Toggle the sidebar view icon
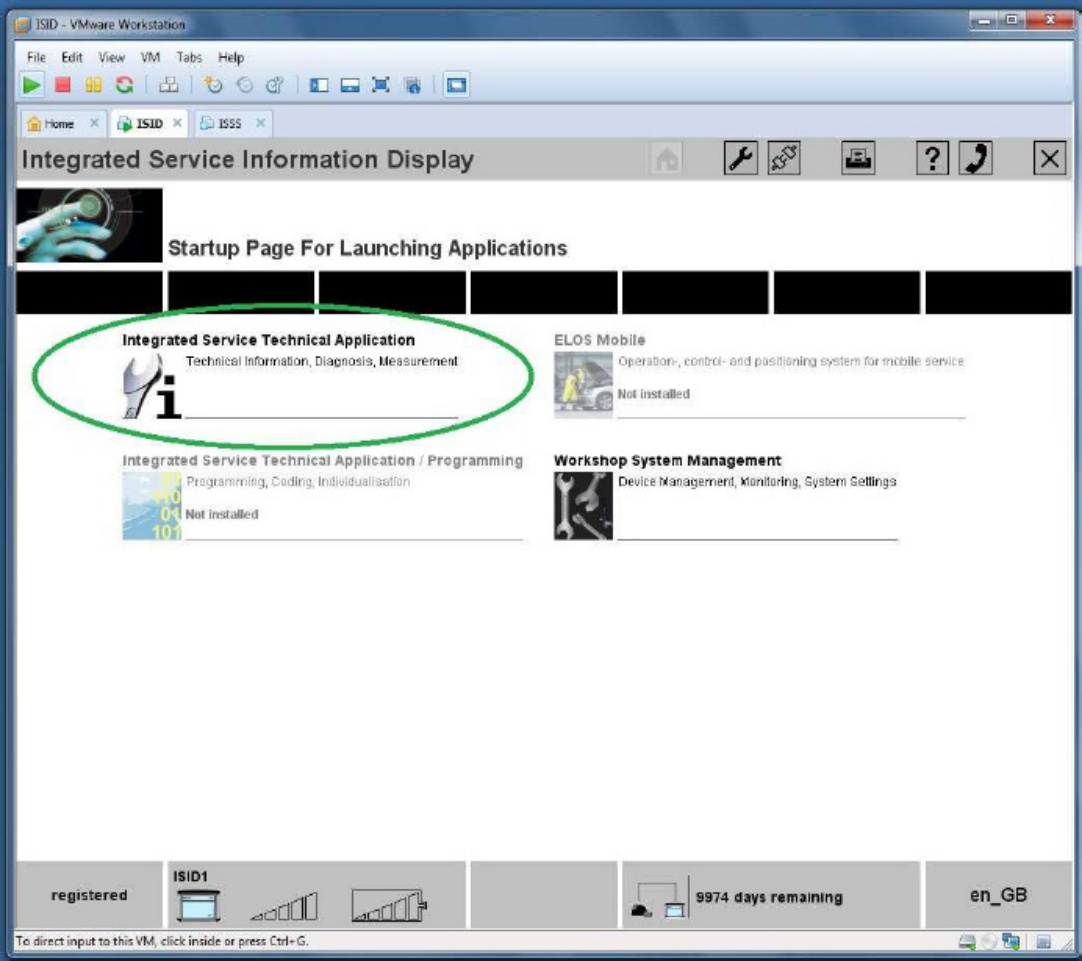Image resolution: width=1082 pixels, height=961 pixels. click(319, 85)
